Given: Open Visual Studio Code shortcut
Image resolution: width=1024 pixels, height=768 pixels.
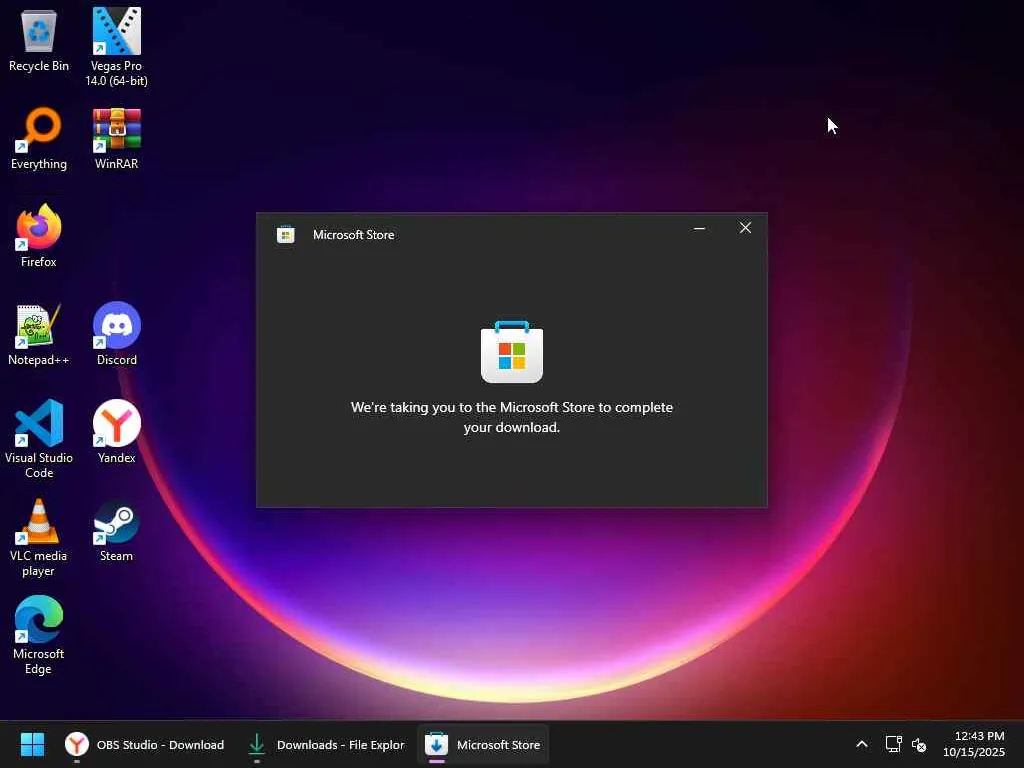Looking at the screenshot, I should pos(39,439).
